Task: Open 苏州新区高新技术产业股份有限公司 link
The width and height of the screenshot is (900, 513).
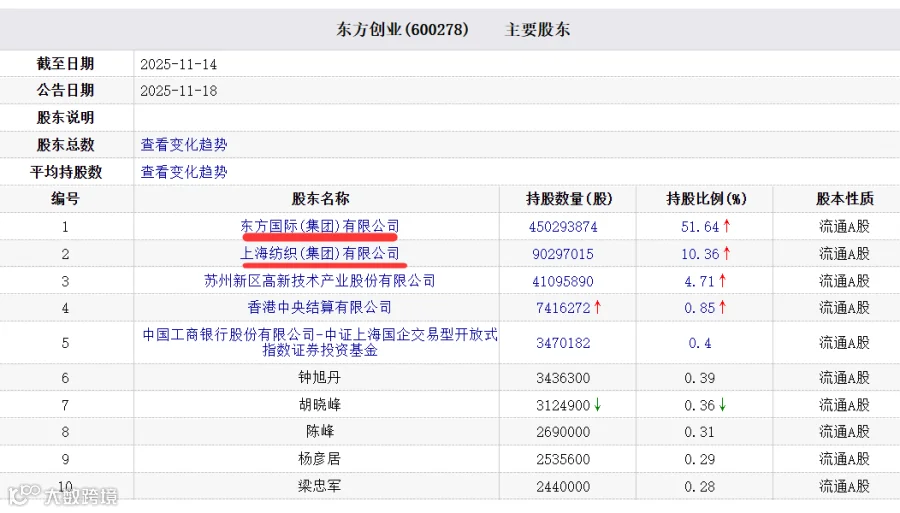Action: [x=320, y=281]
